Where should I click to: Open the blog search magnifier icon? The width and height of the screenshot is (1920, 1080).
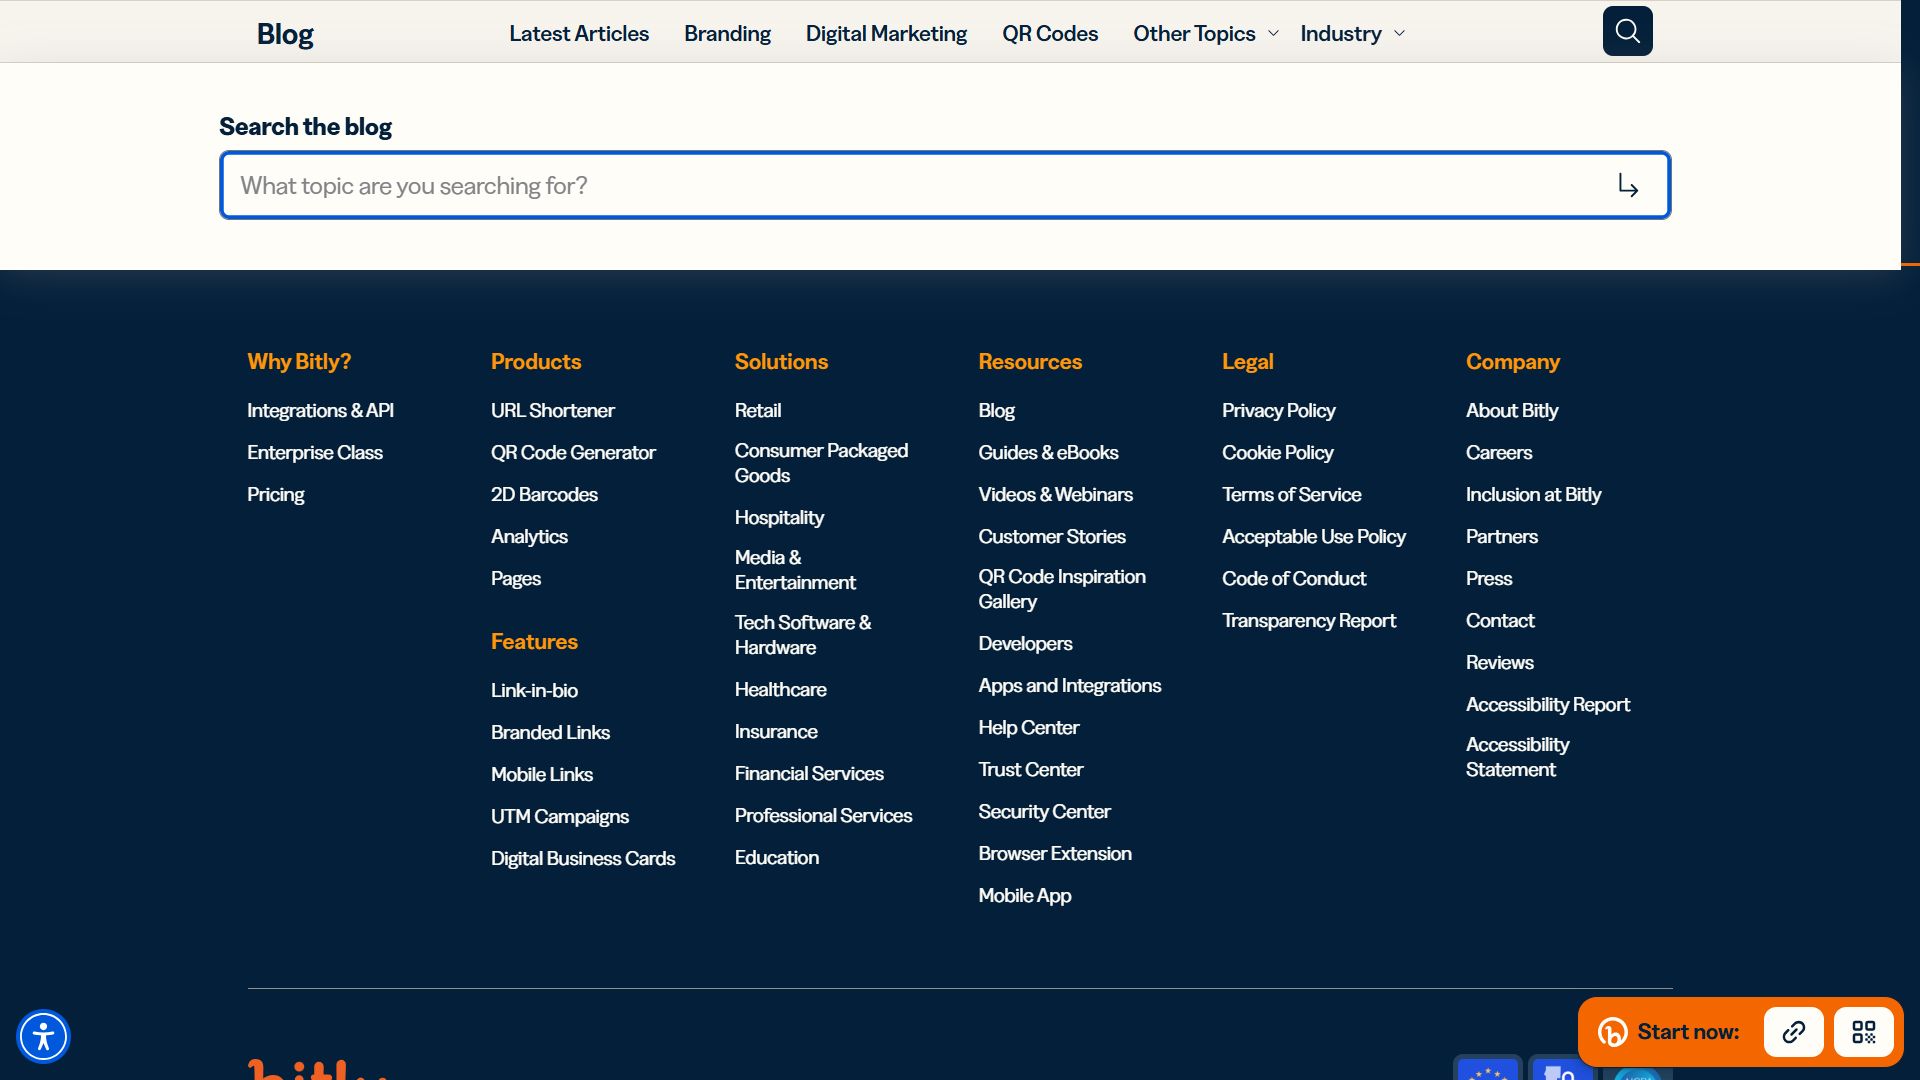pos(1627,31)
